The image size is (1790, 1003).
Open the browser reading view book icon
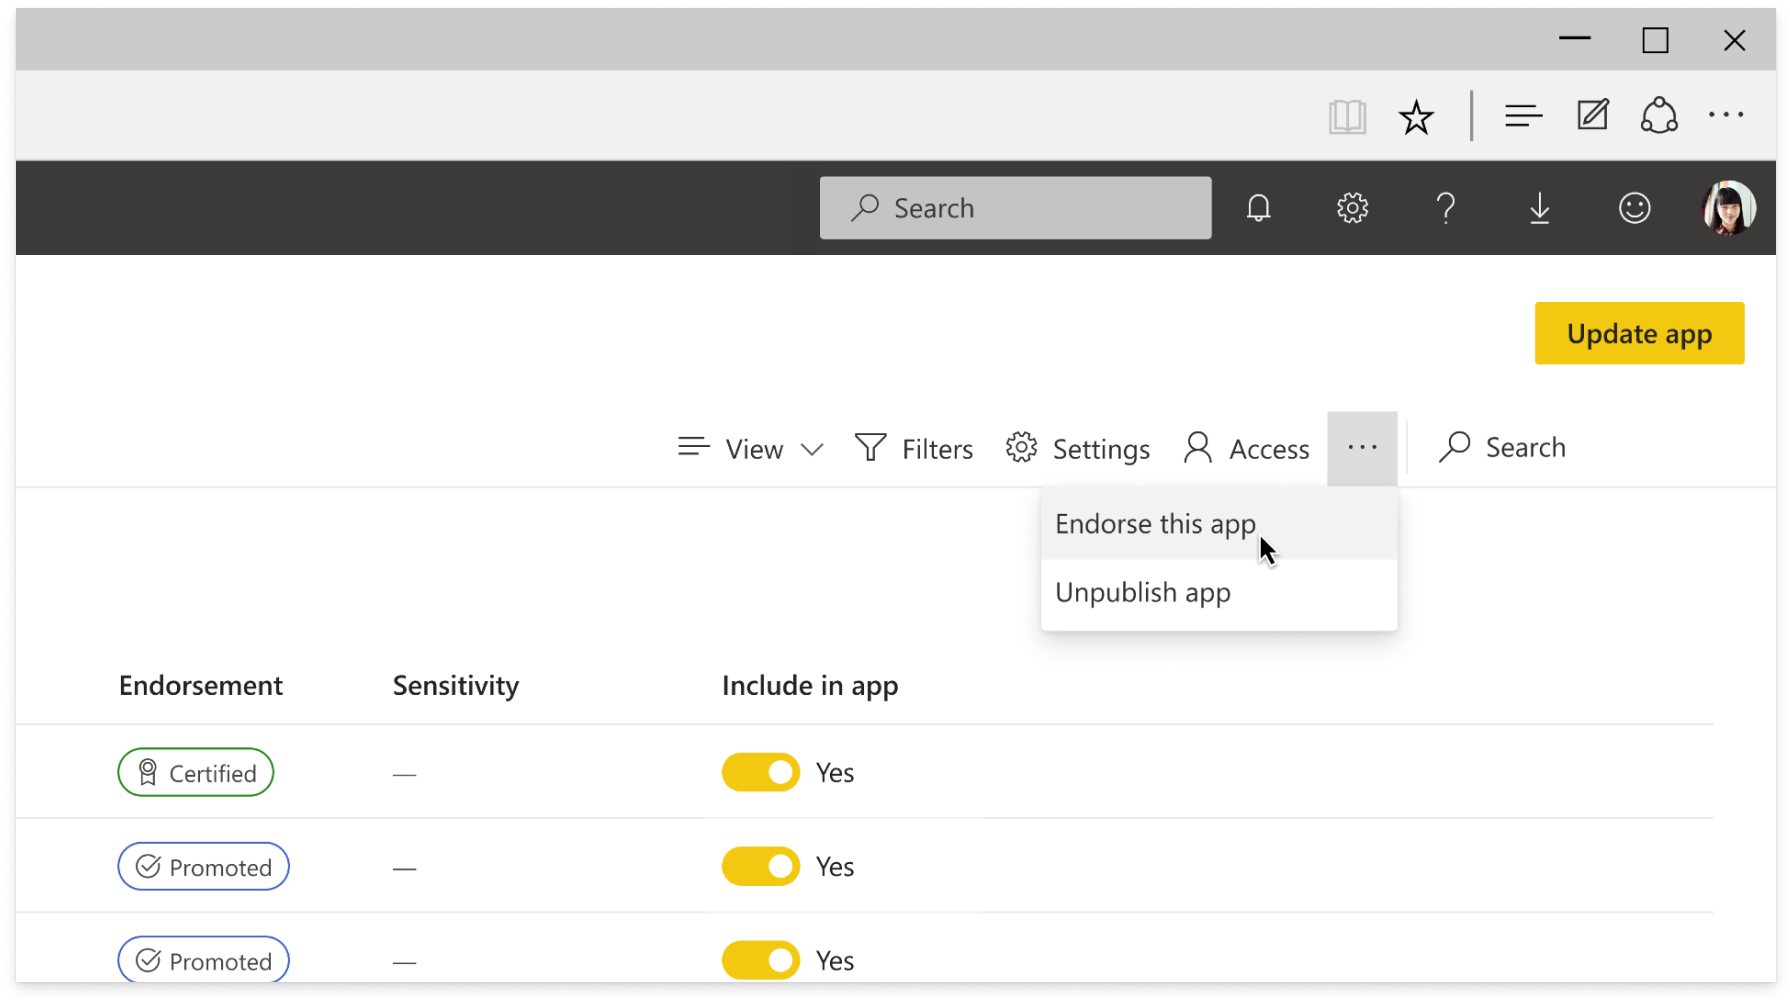[x=1347, y=117]
